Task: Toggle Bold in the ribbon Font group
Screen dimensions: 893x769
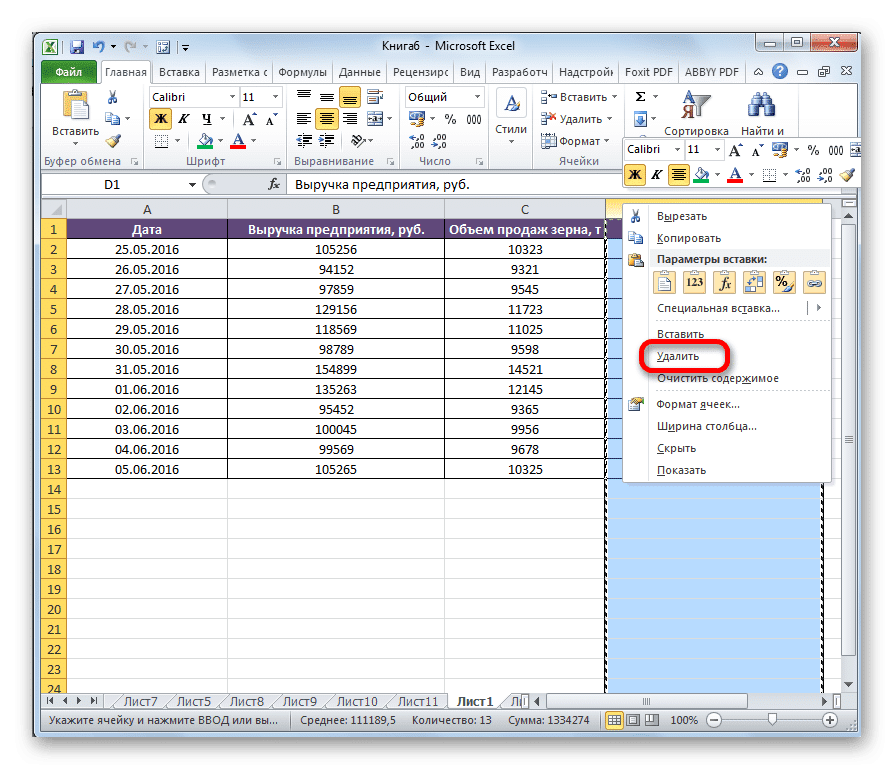Action: pyautogui.click(x=161, y=119)
